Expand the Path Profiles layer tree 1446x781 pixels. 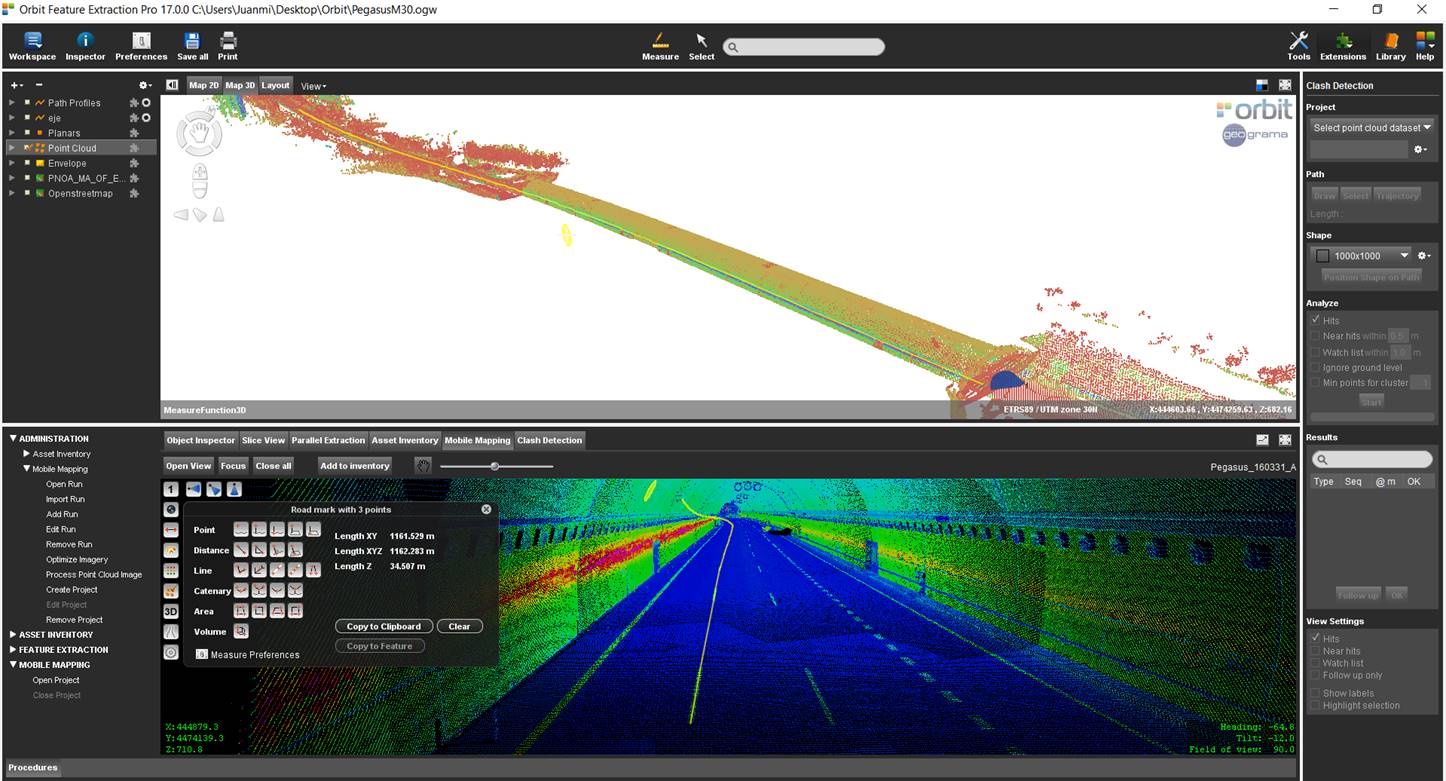12,103
